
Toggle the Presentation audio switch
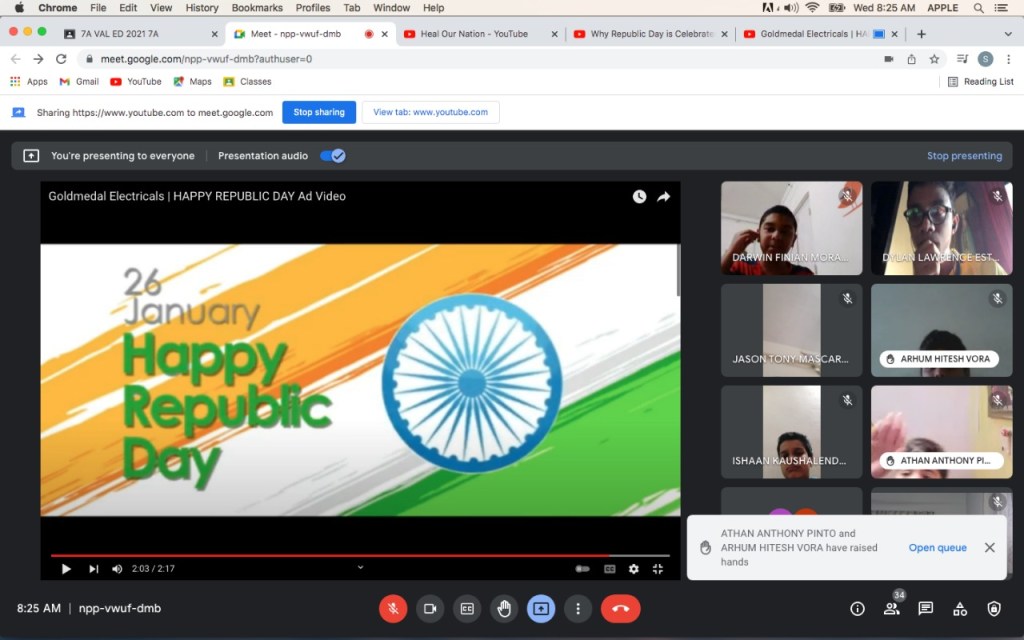pos(333,156)
